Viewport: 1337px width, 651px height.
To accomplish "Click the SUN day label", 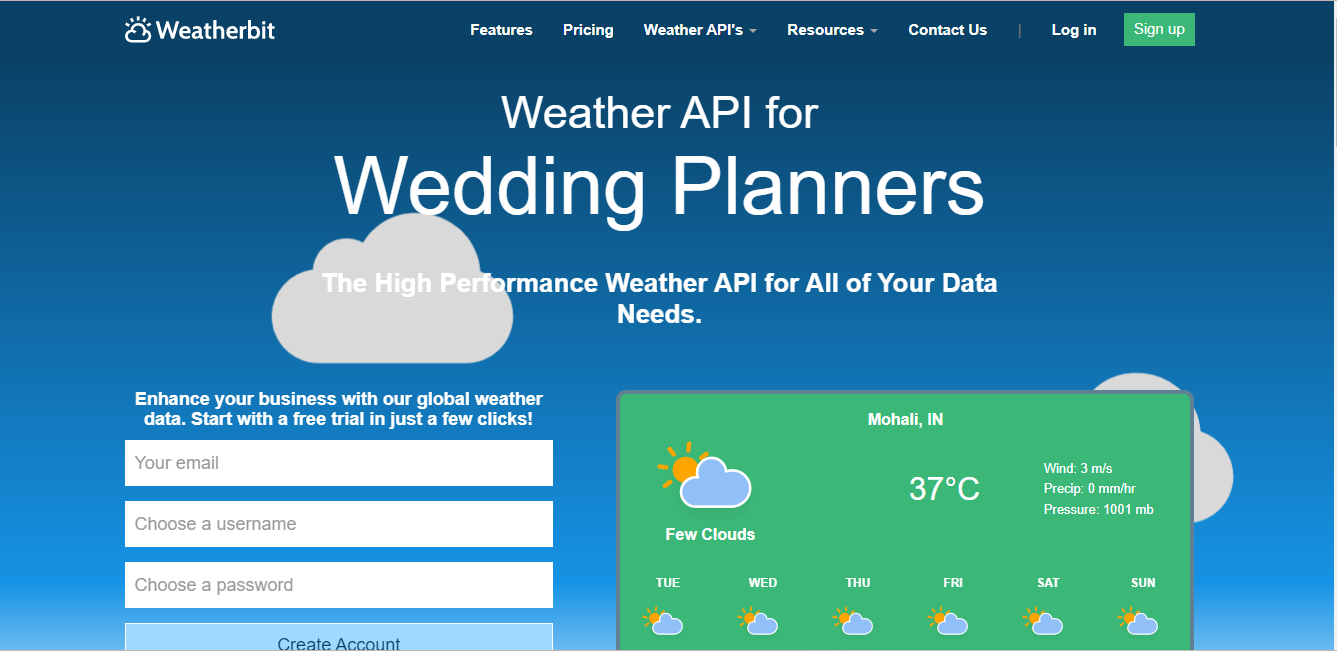I will pos(1143,583).
